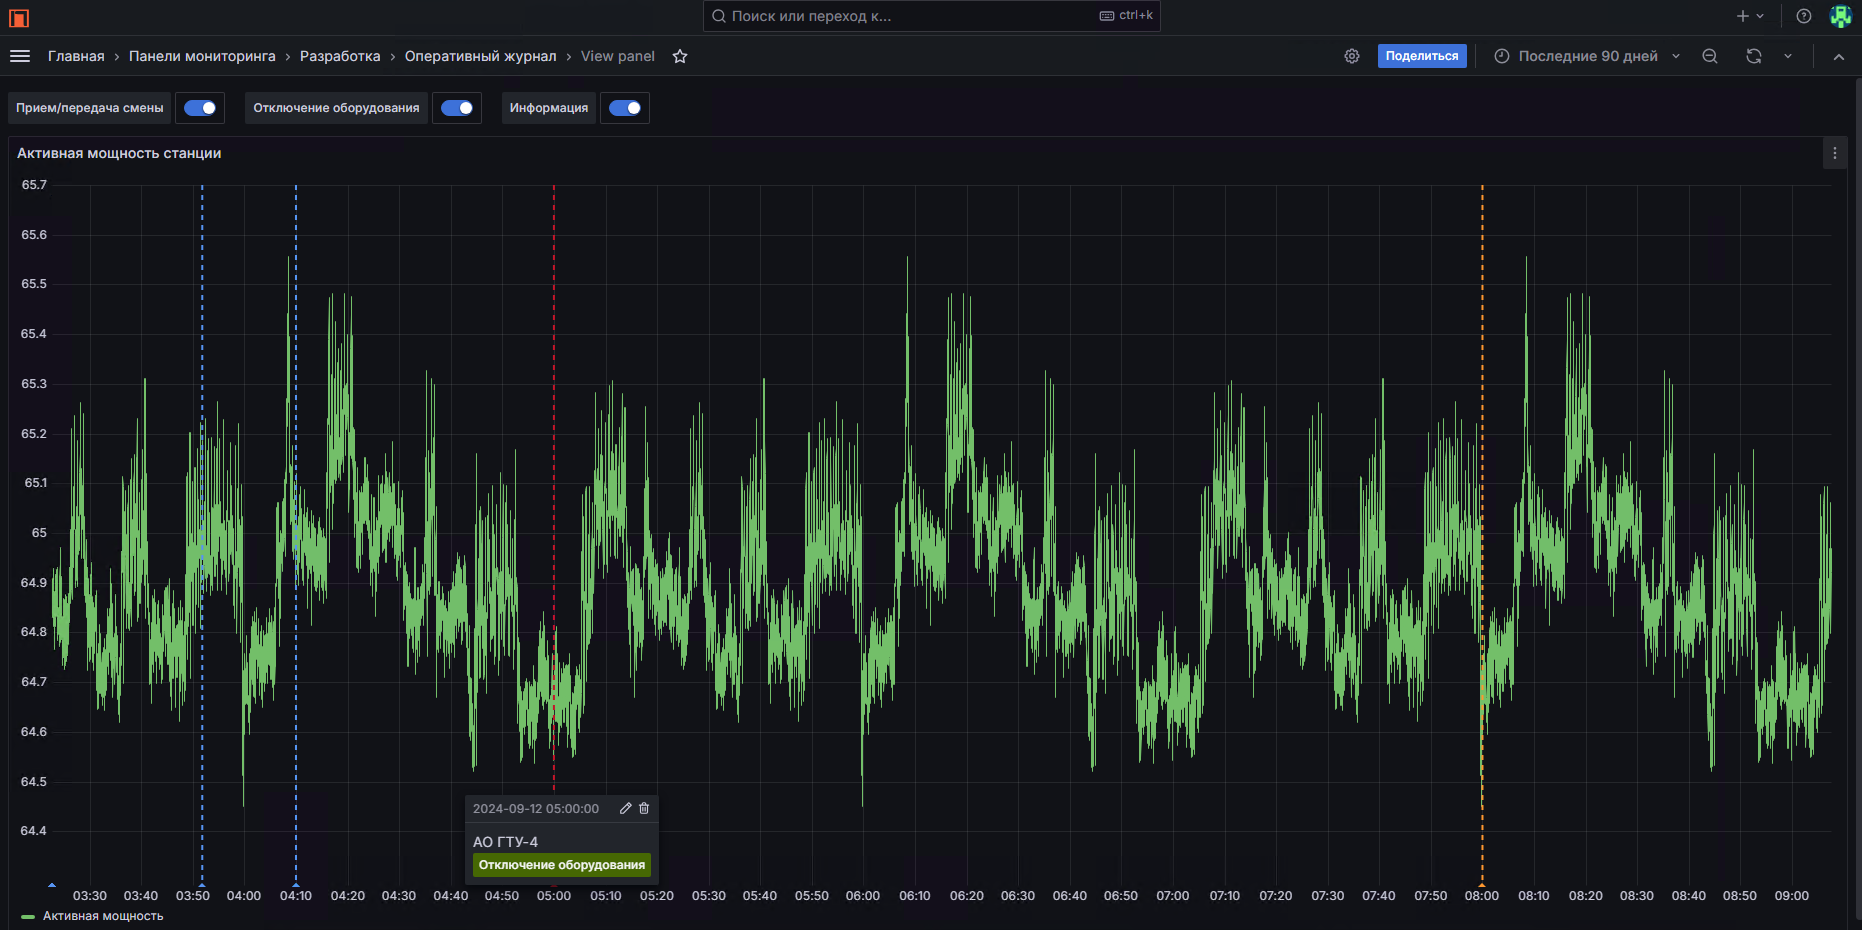Viewport: 1862px width, 930px height.
Task: Open the Последние 90 дней time picker
Action: tap(1586, 56)
